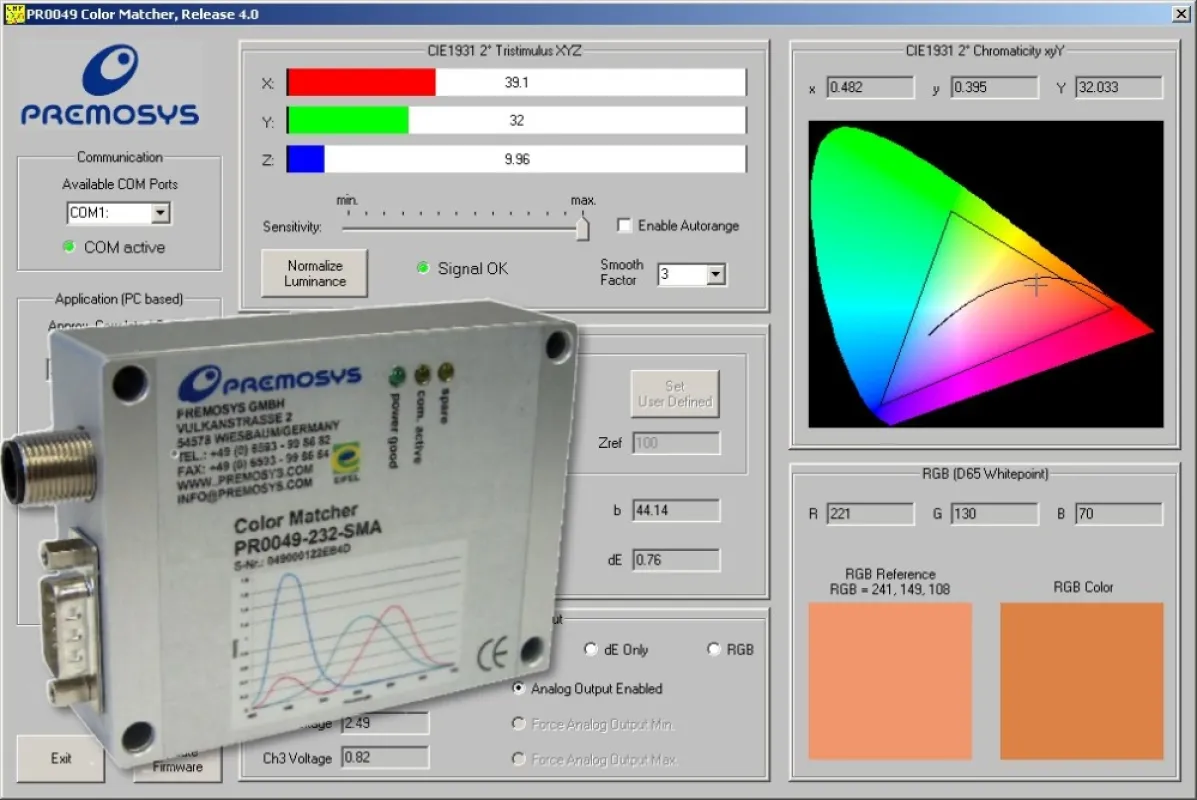
Task: Click the 'Application (PC based)' group title
Action: 119,298
